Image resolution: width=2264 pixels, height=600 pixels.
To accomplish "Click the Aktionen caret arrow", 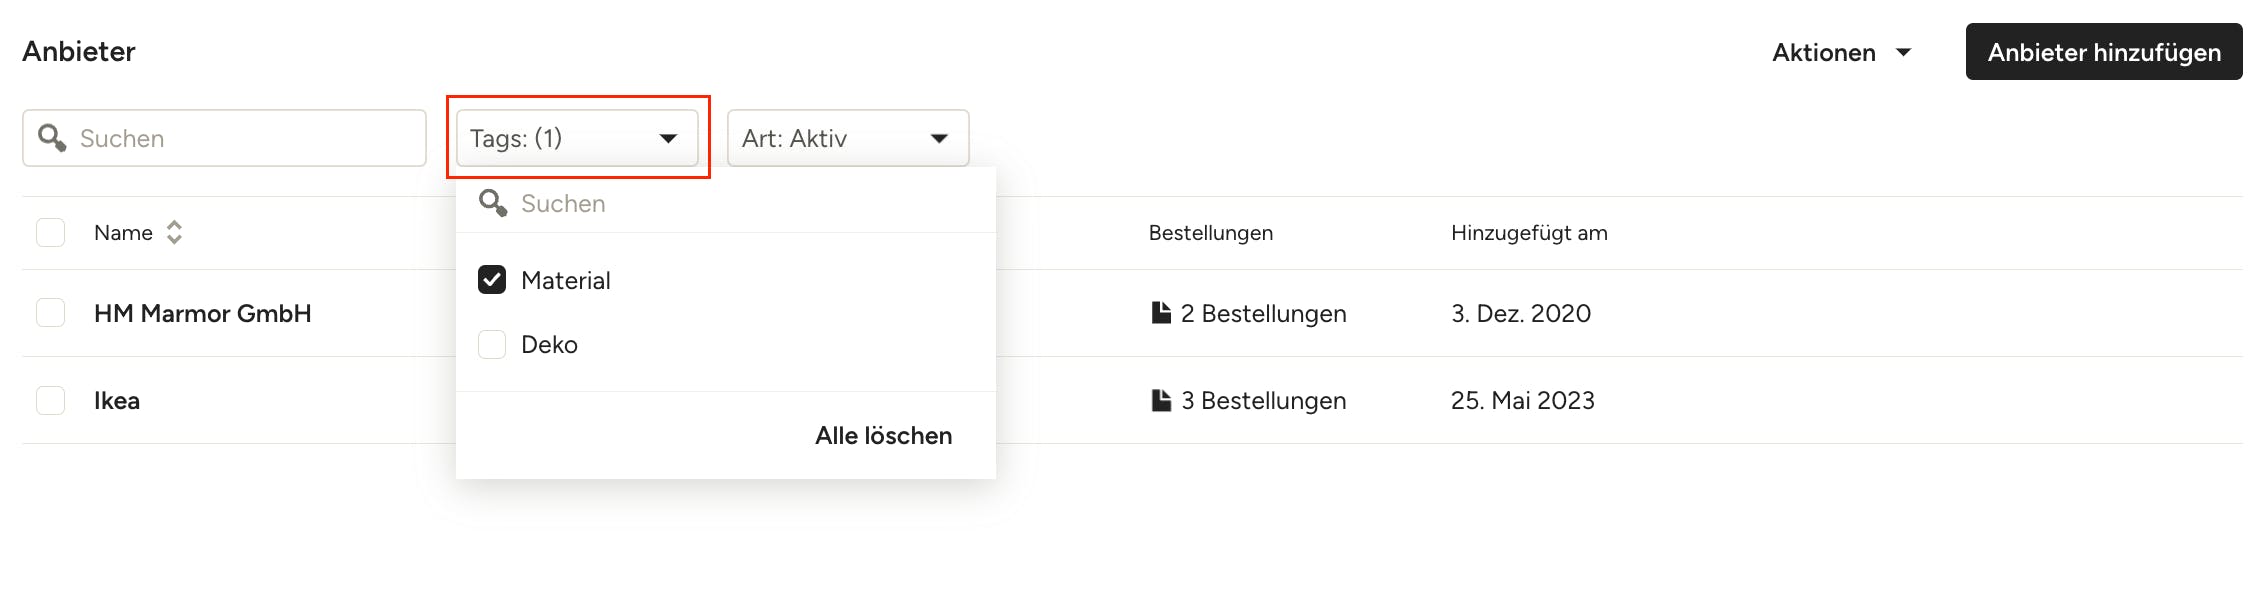I will tap(1904, 52).
